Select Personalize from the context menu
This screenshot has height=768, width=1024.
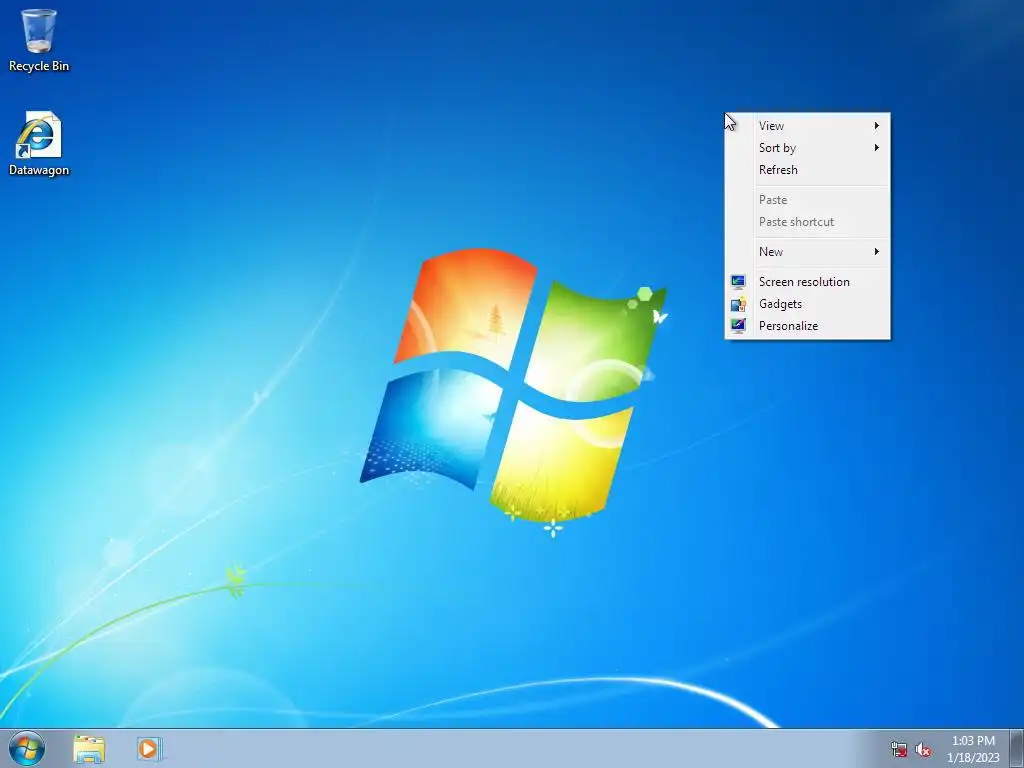pos(808,326)
